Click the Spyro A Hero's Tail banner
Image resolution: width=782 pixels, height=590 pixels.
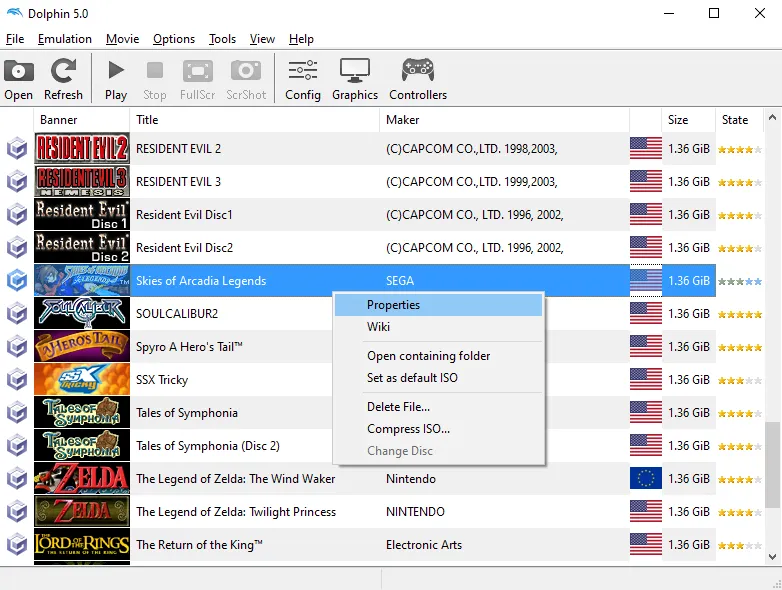(82, 347)
